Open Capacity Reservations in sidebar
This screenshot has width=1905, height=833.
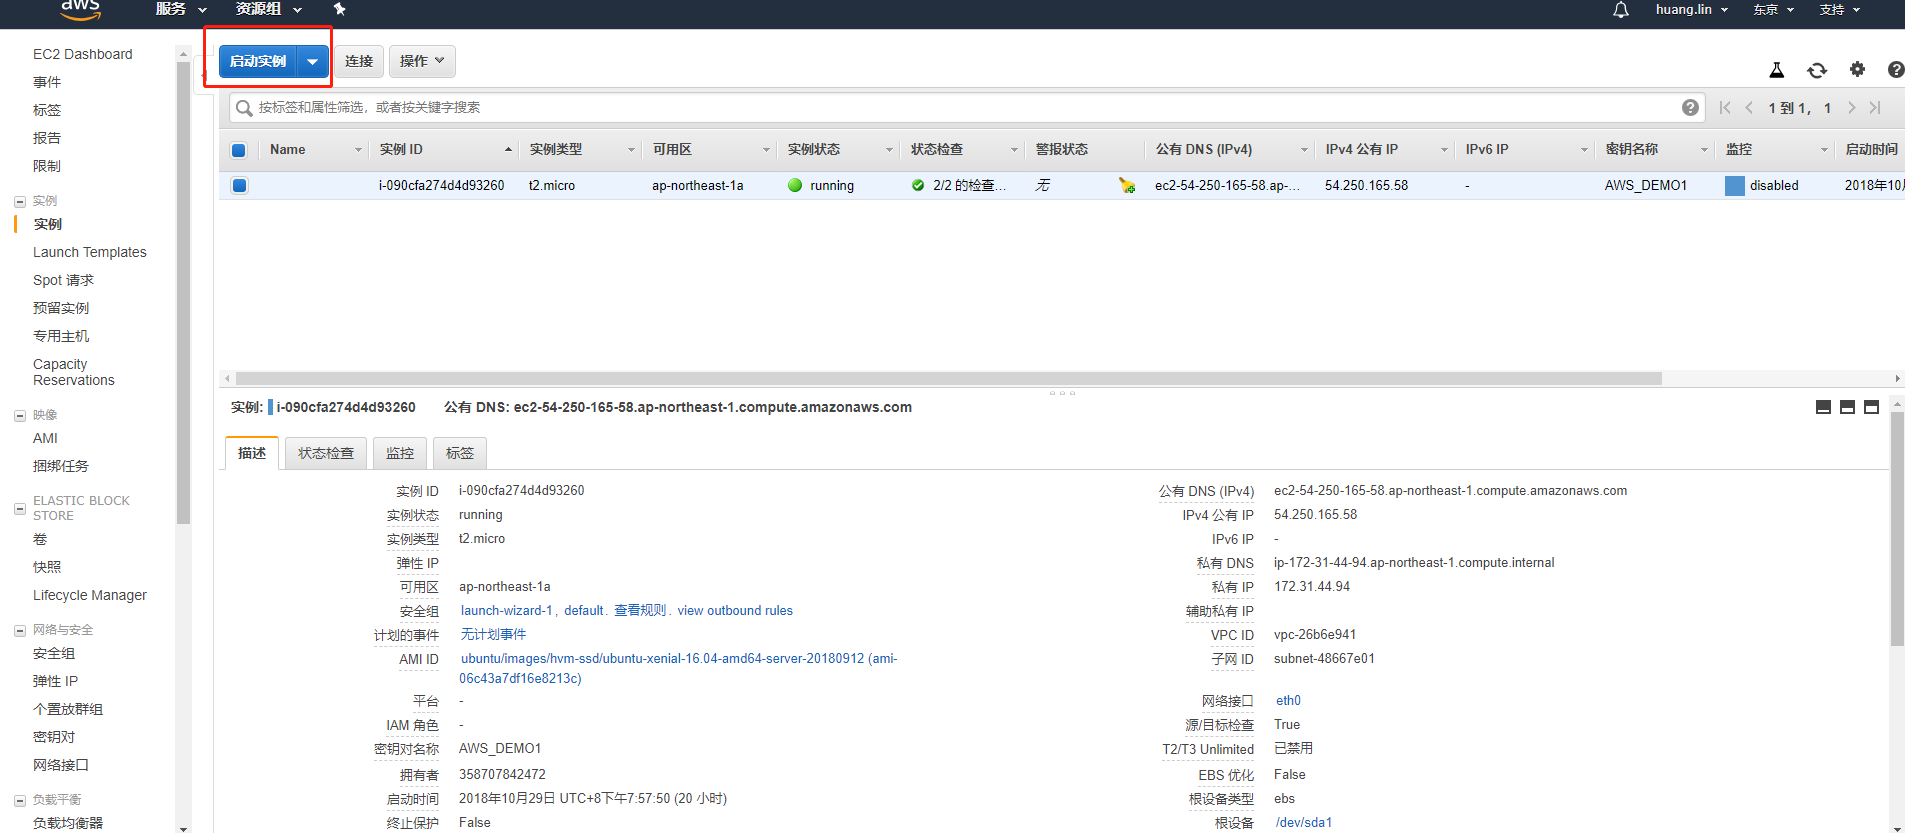(73, 372)
